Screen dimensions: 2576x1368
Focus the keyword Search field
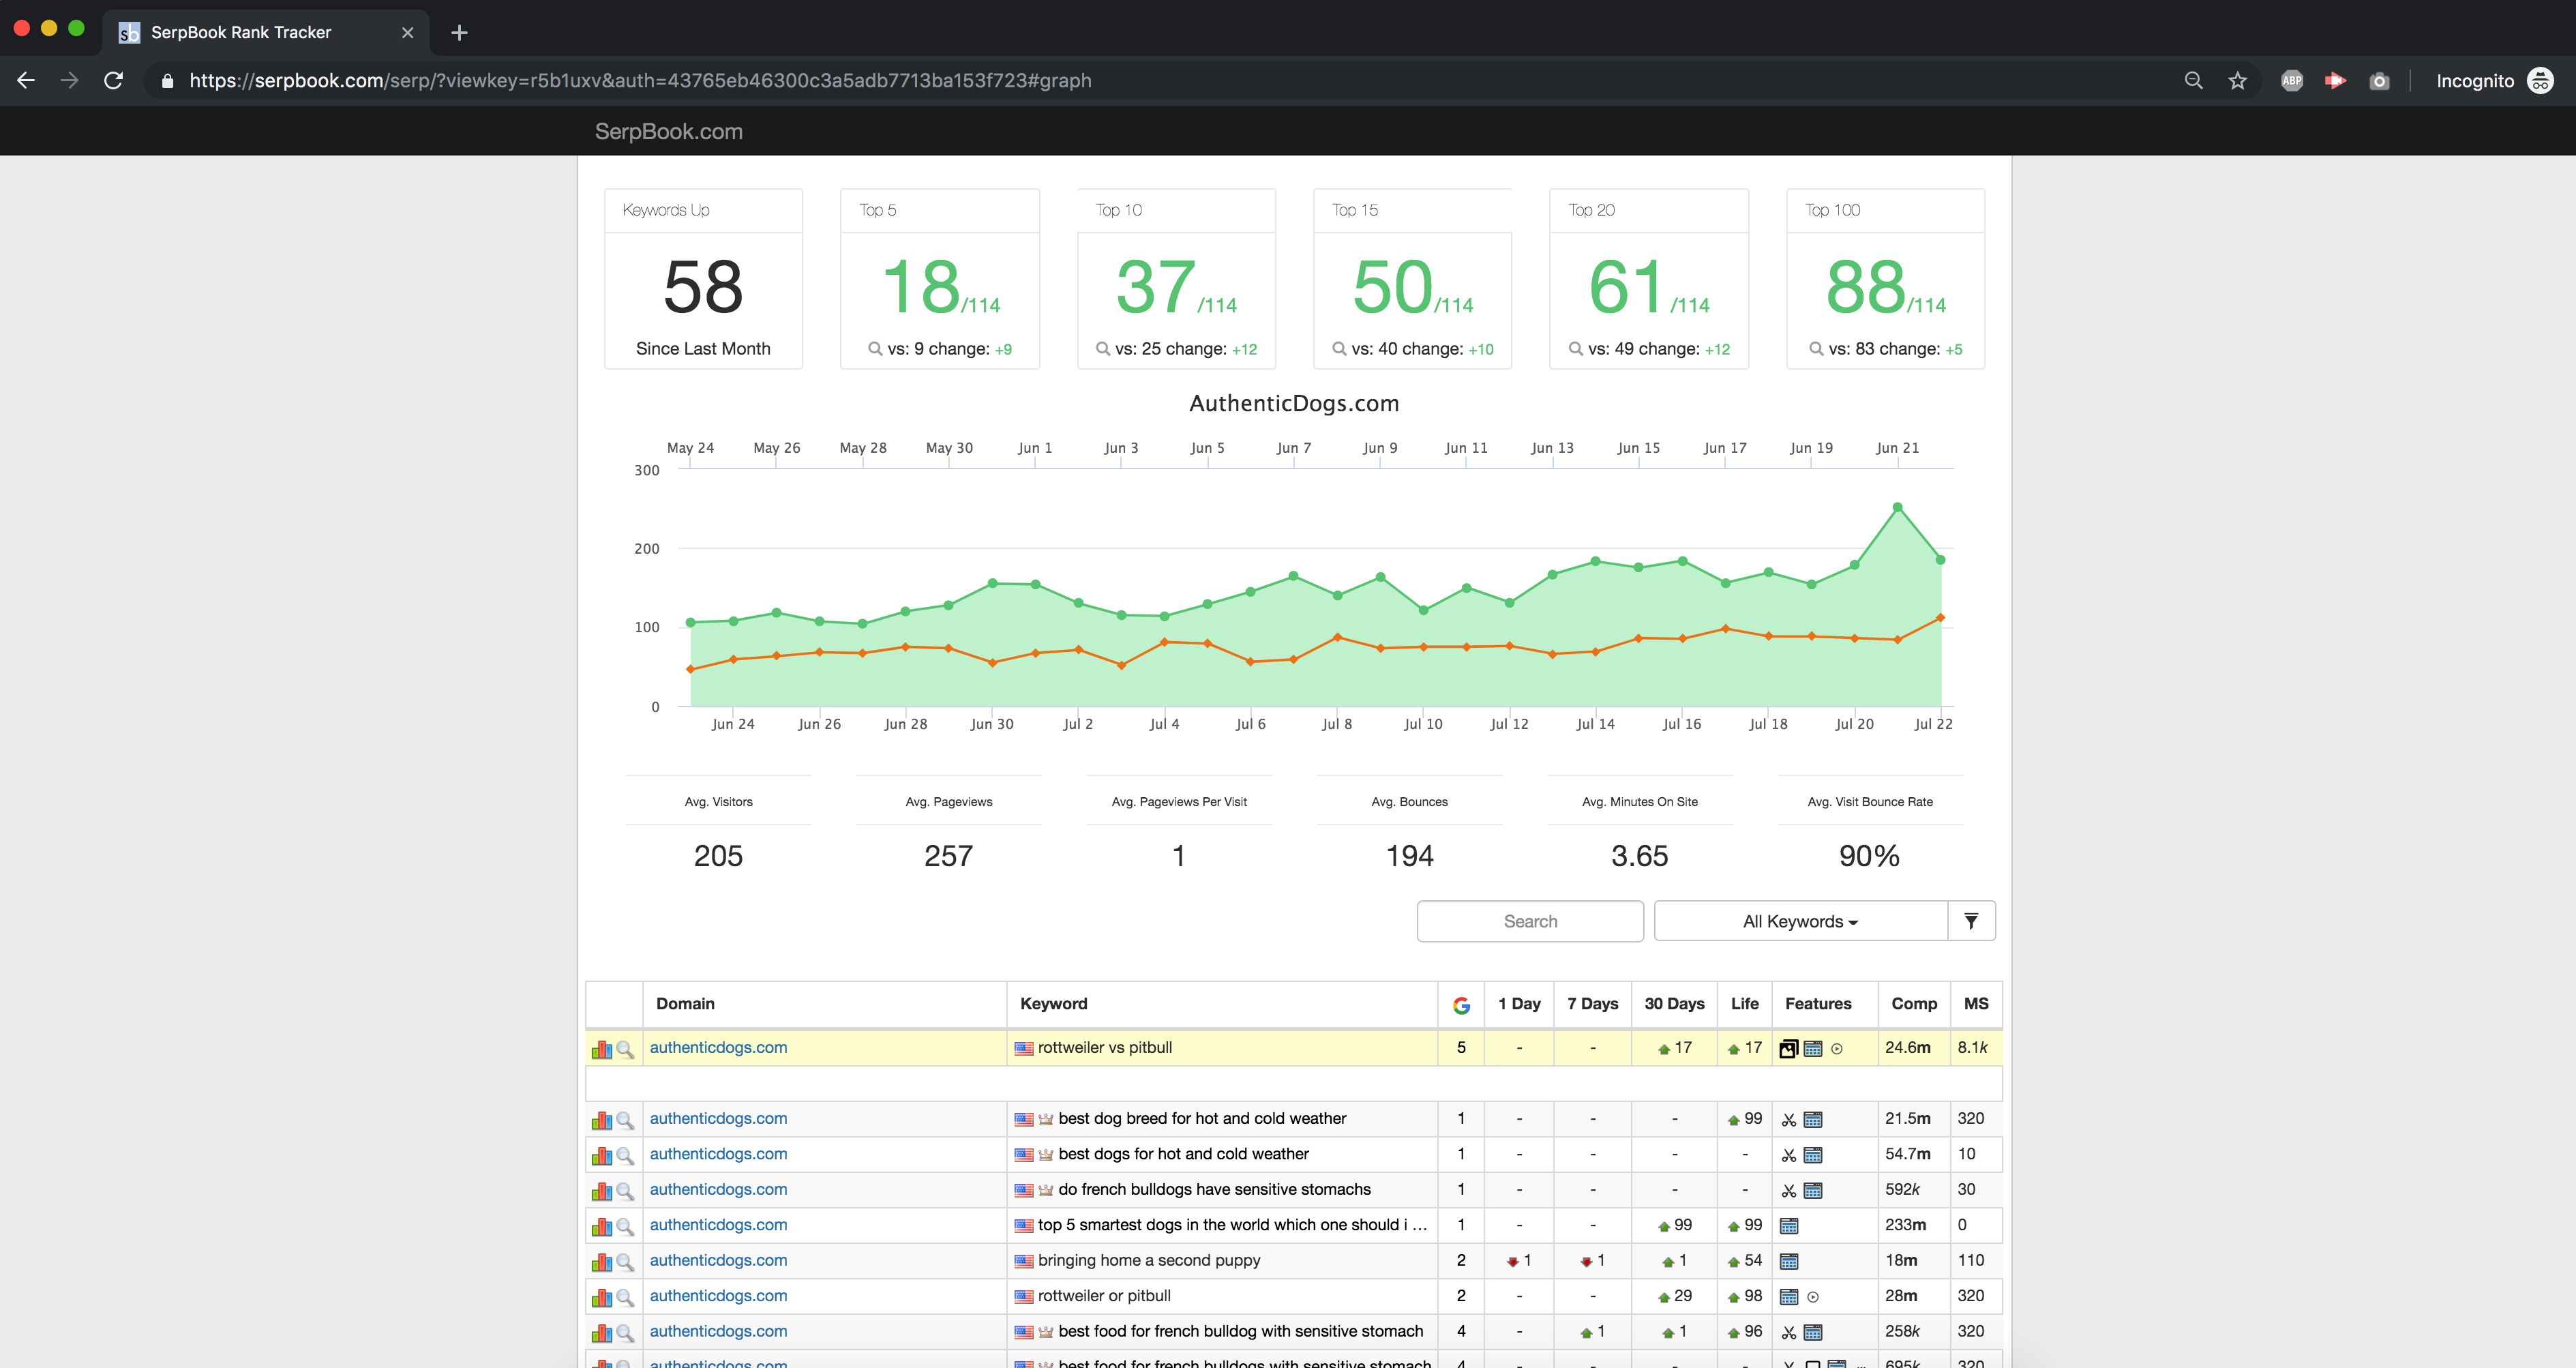tap(1530, 921)
